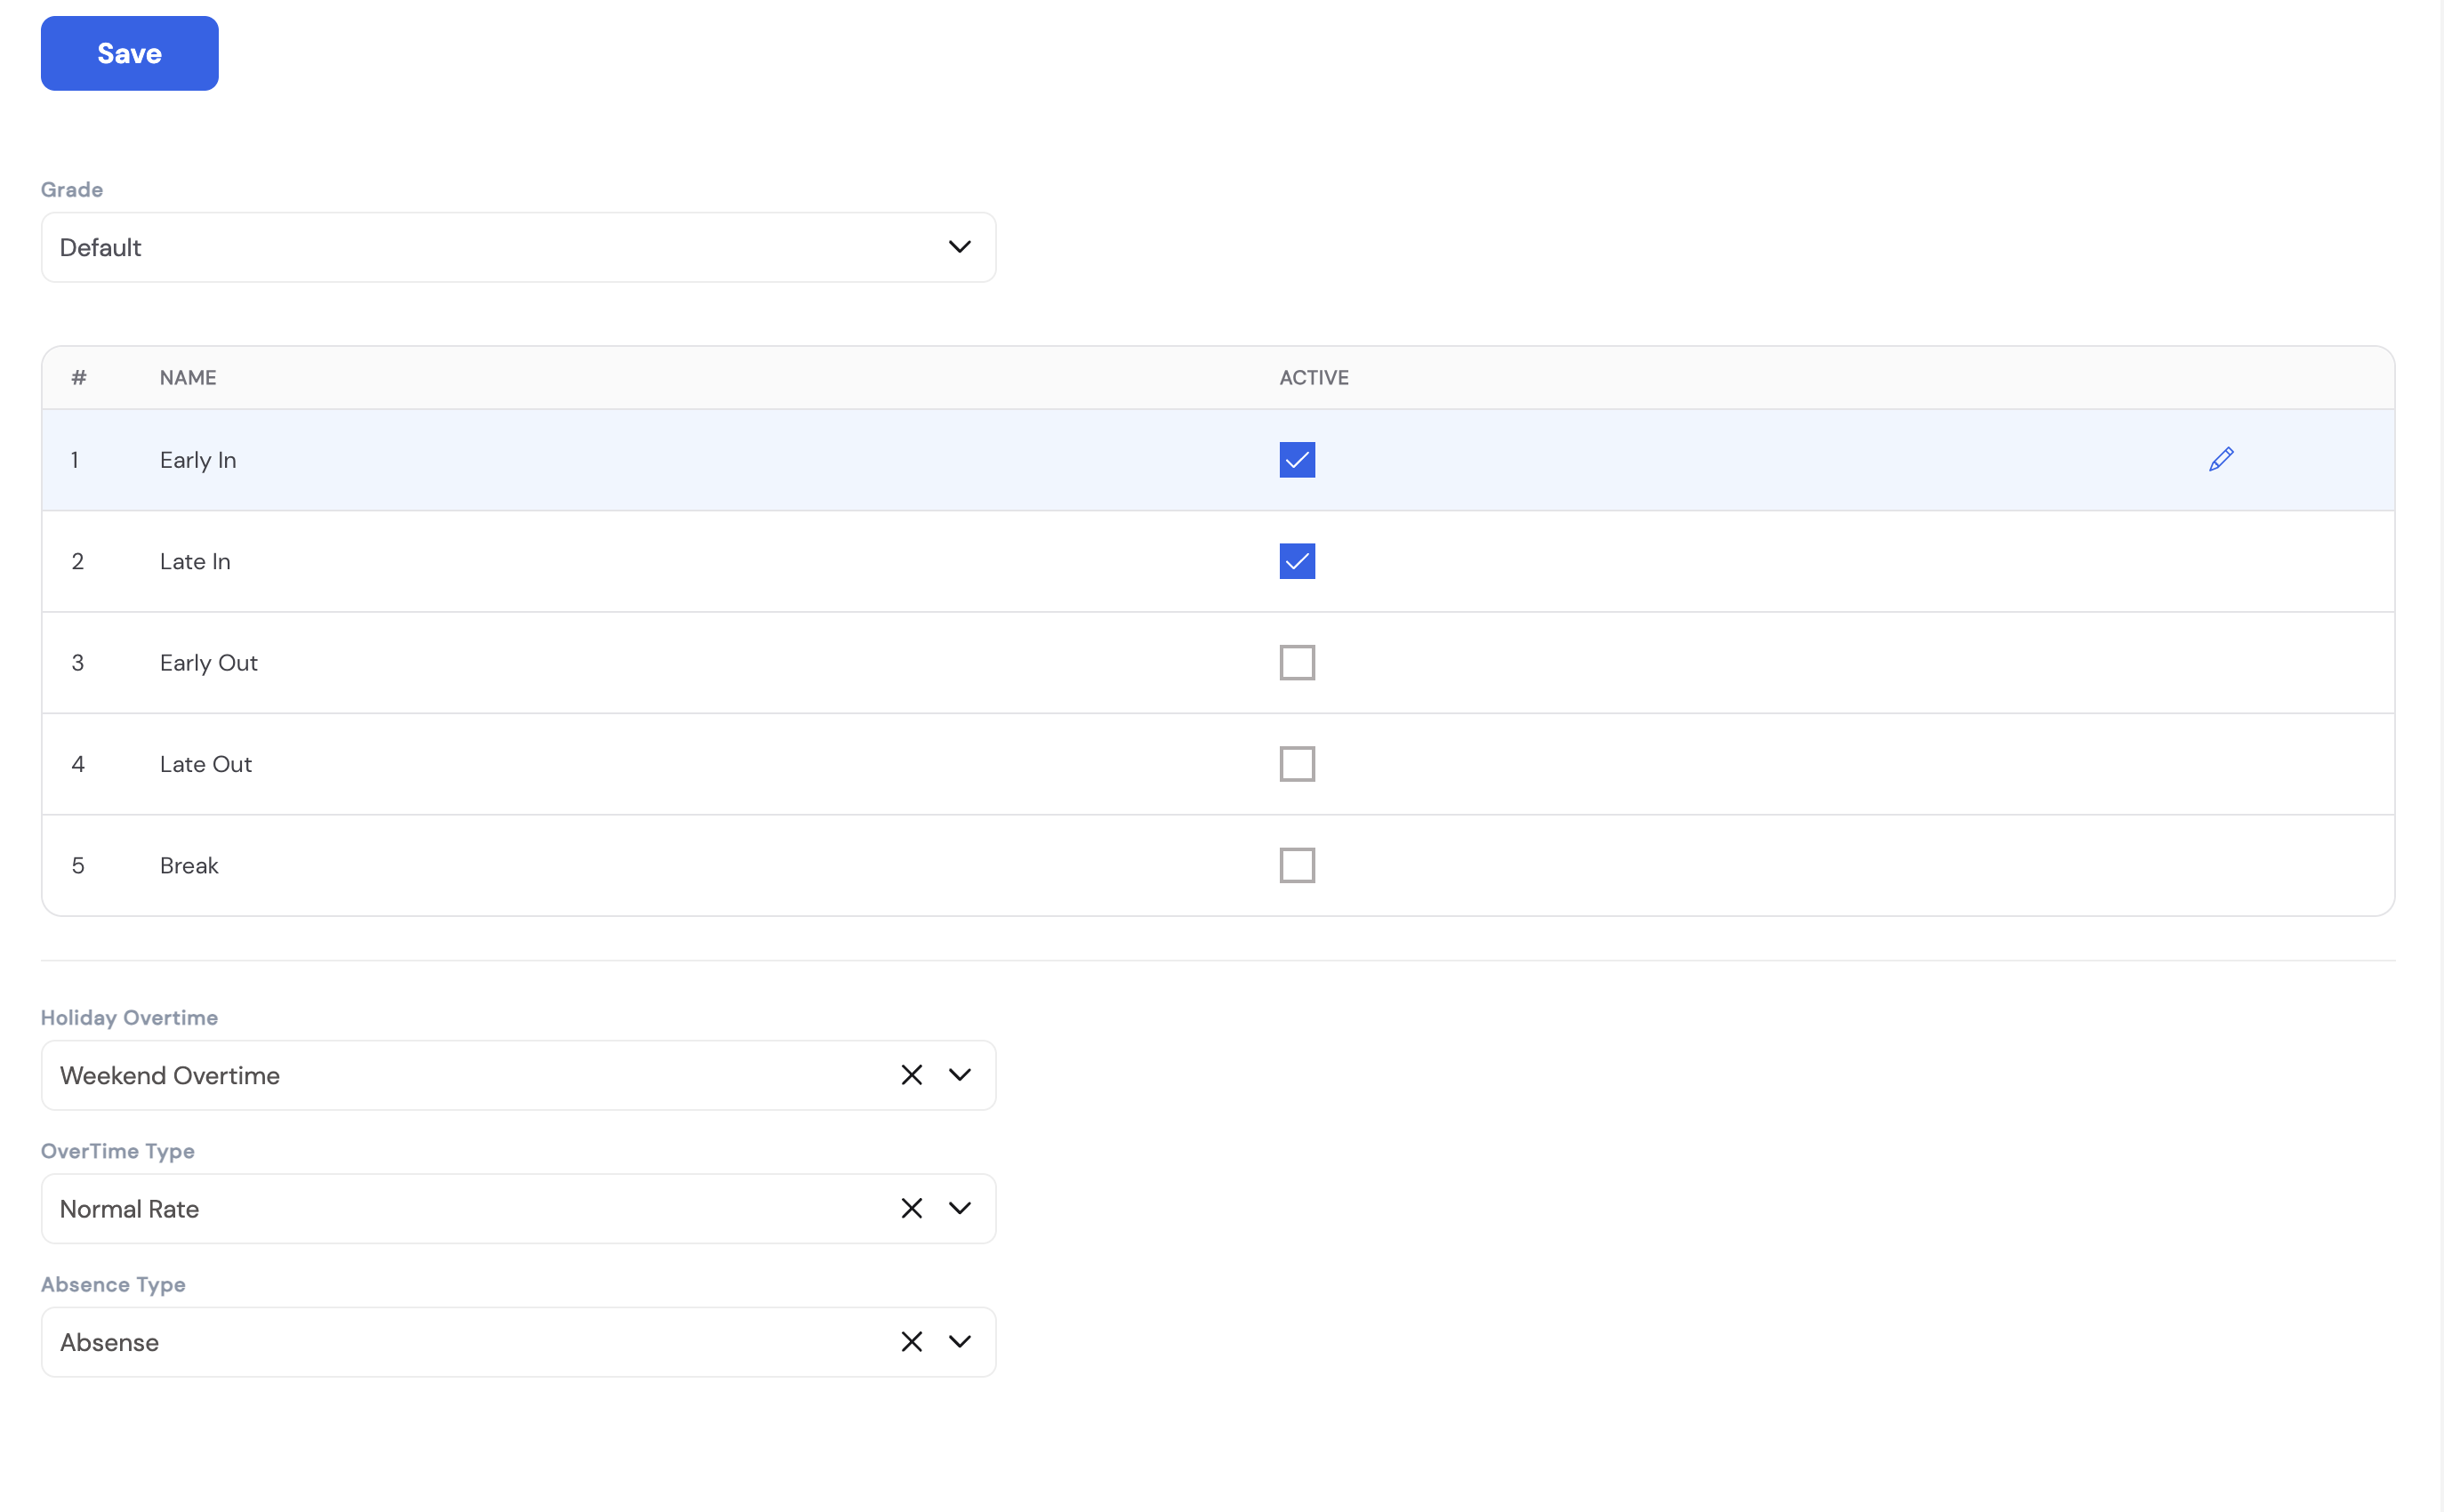Enable the Active checkbox for Early Out

click(x=1297, y=663)
